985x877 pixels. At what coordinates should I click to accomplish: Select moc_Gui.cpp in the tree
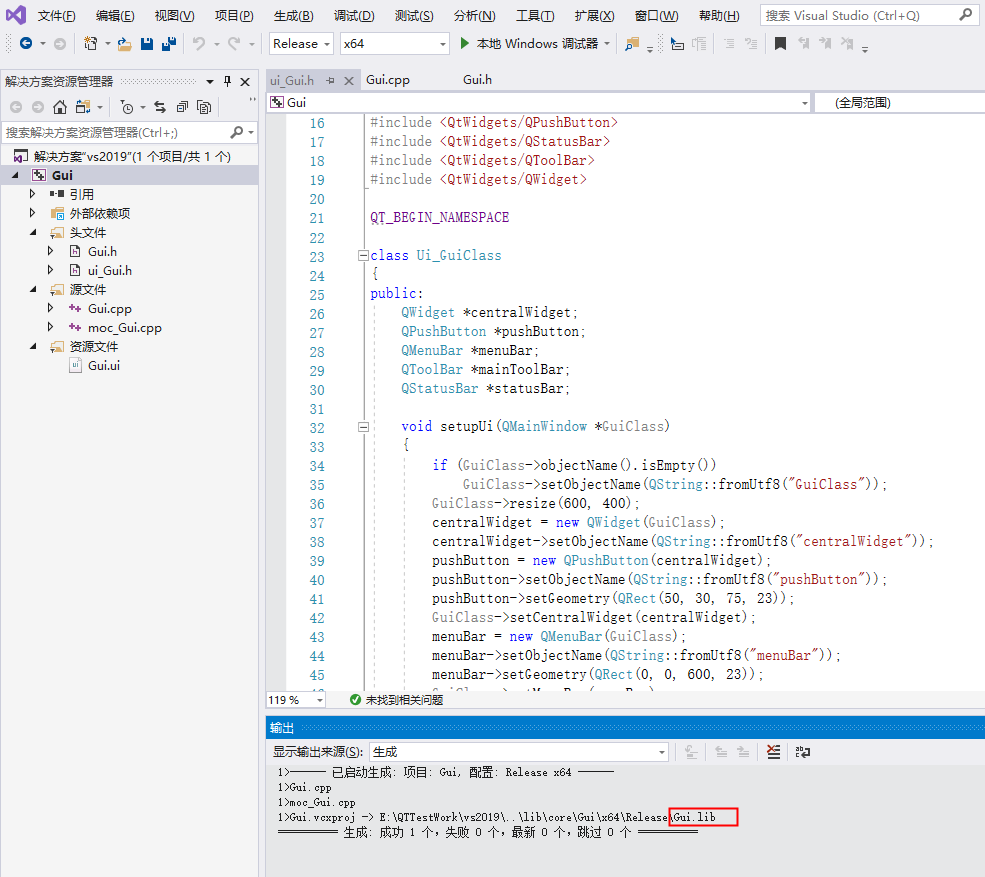coord(124,328)
